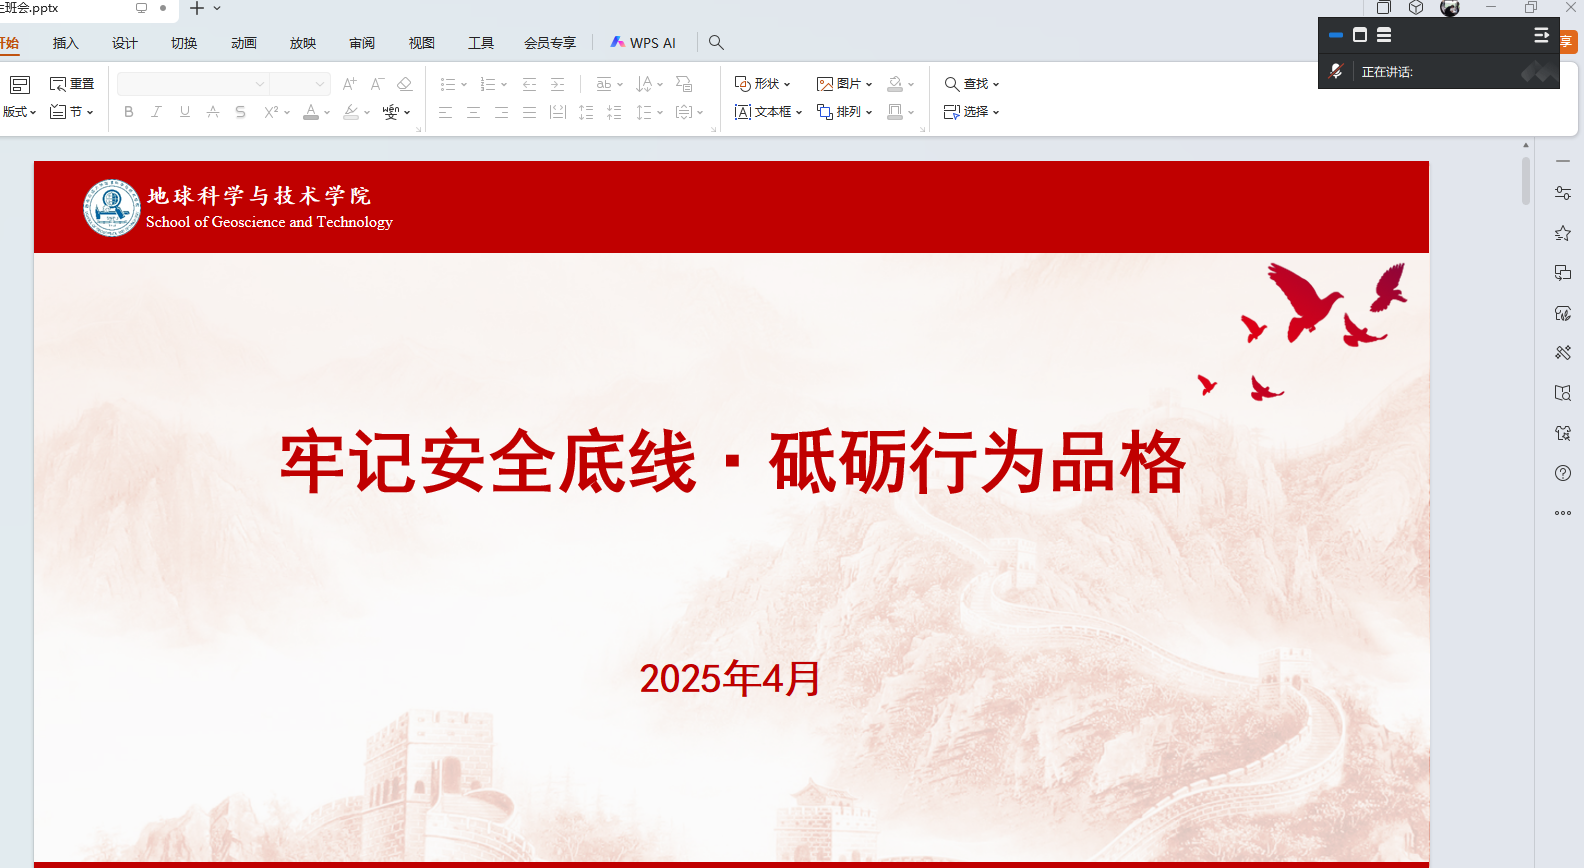Click the search magnifier in menu bar

coord(716,43)
